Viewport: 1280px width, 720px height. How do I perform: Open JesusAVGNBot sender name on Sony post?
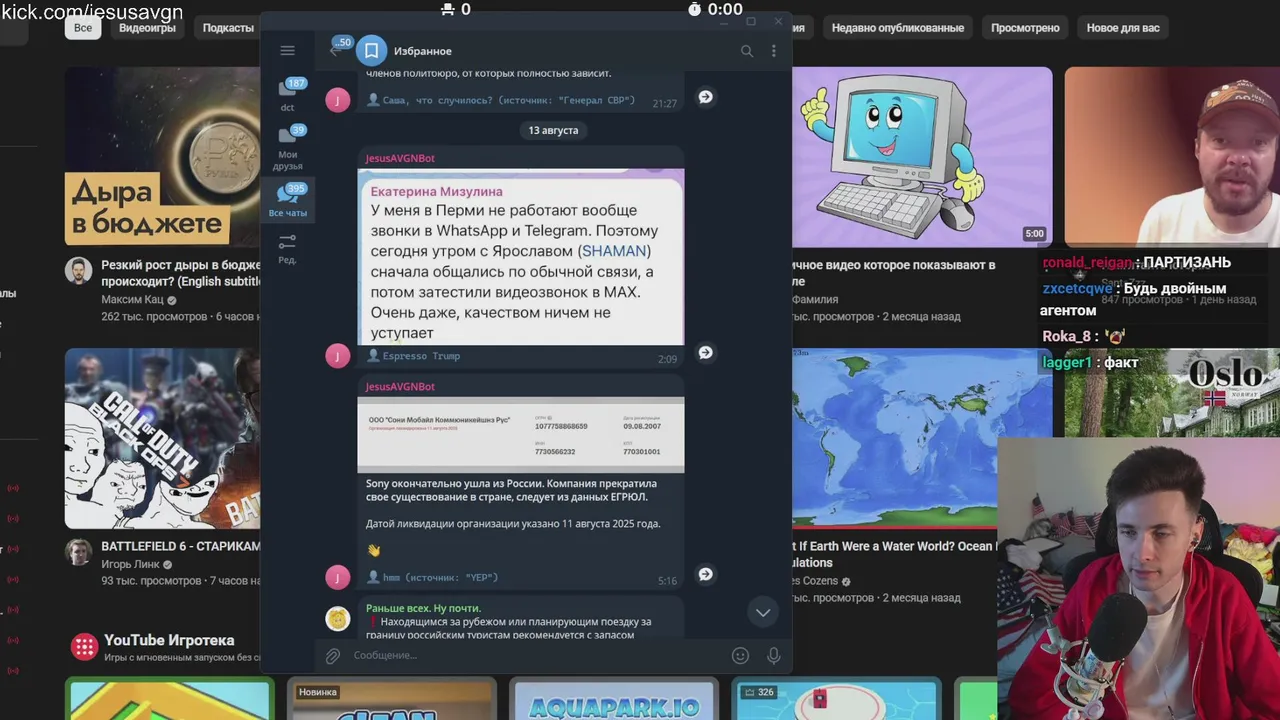[x=400, y=386]
